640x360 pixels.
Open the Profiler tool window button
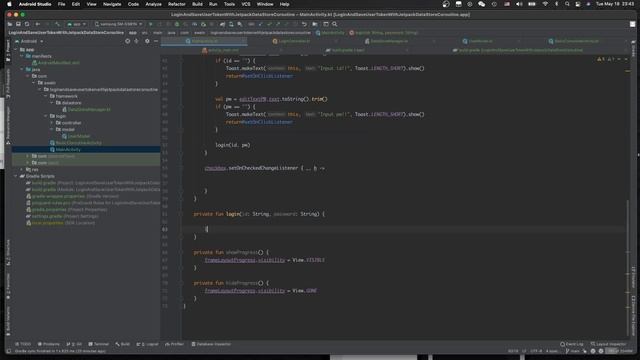pyautogui.click(x=175, y=344)
